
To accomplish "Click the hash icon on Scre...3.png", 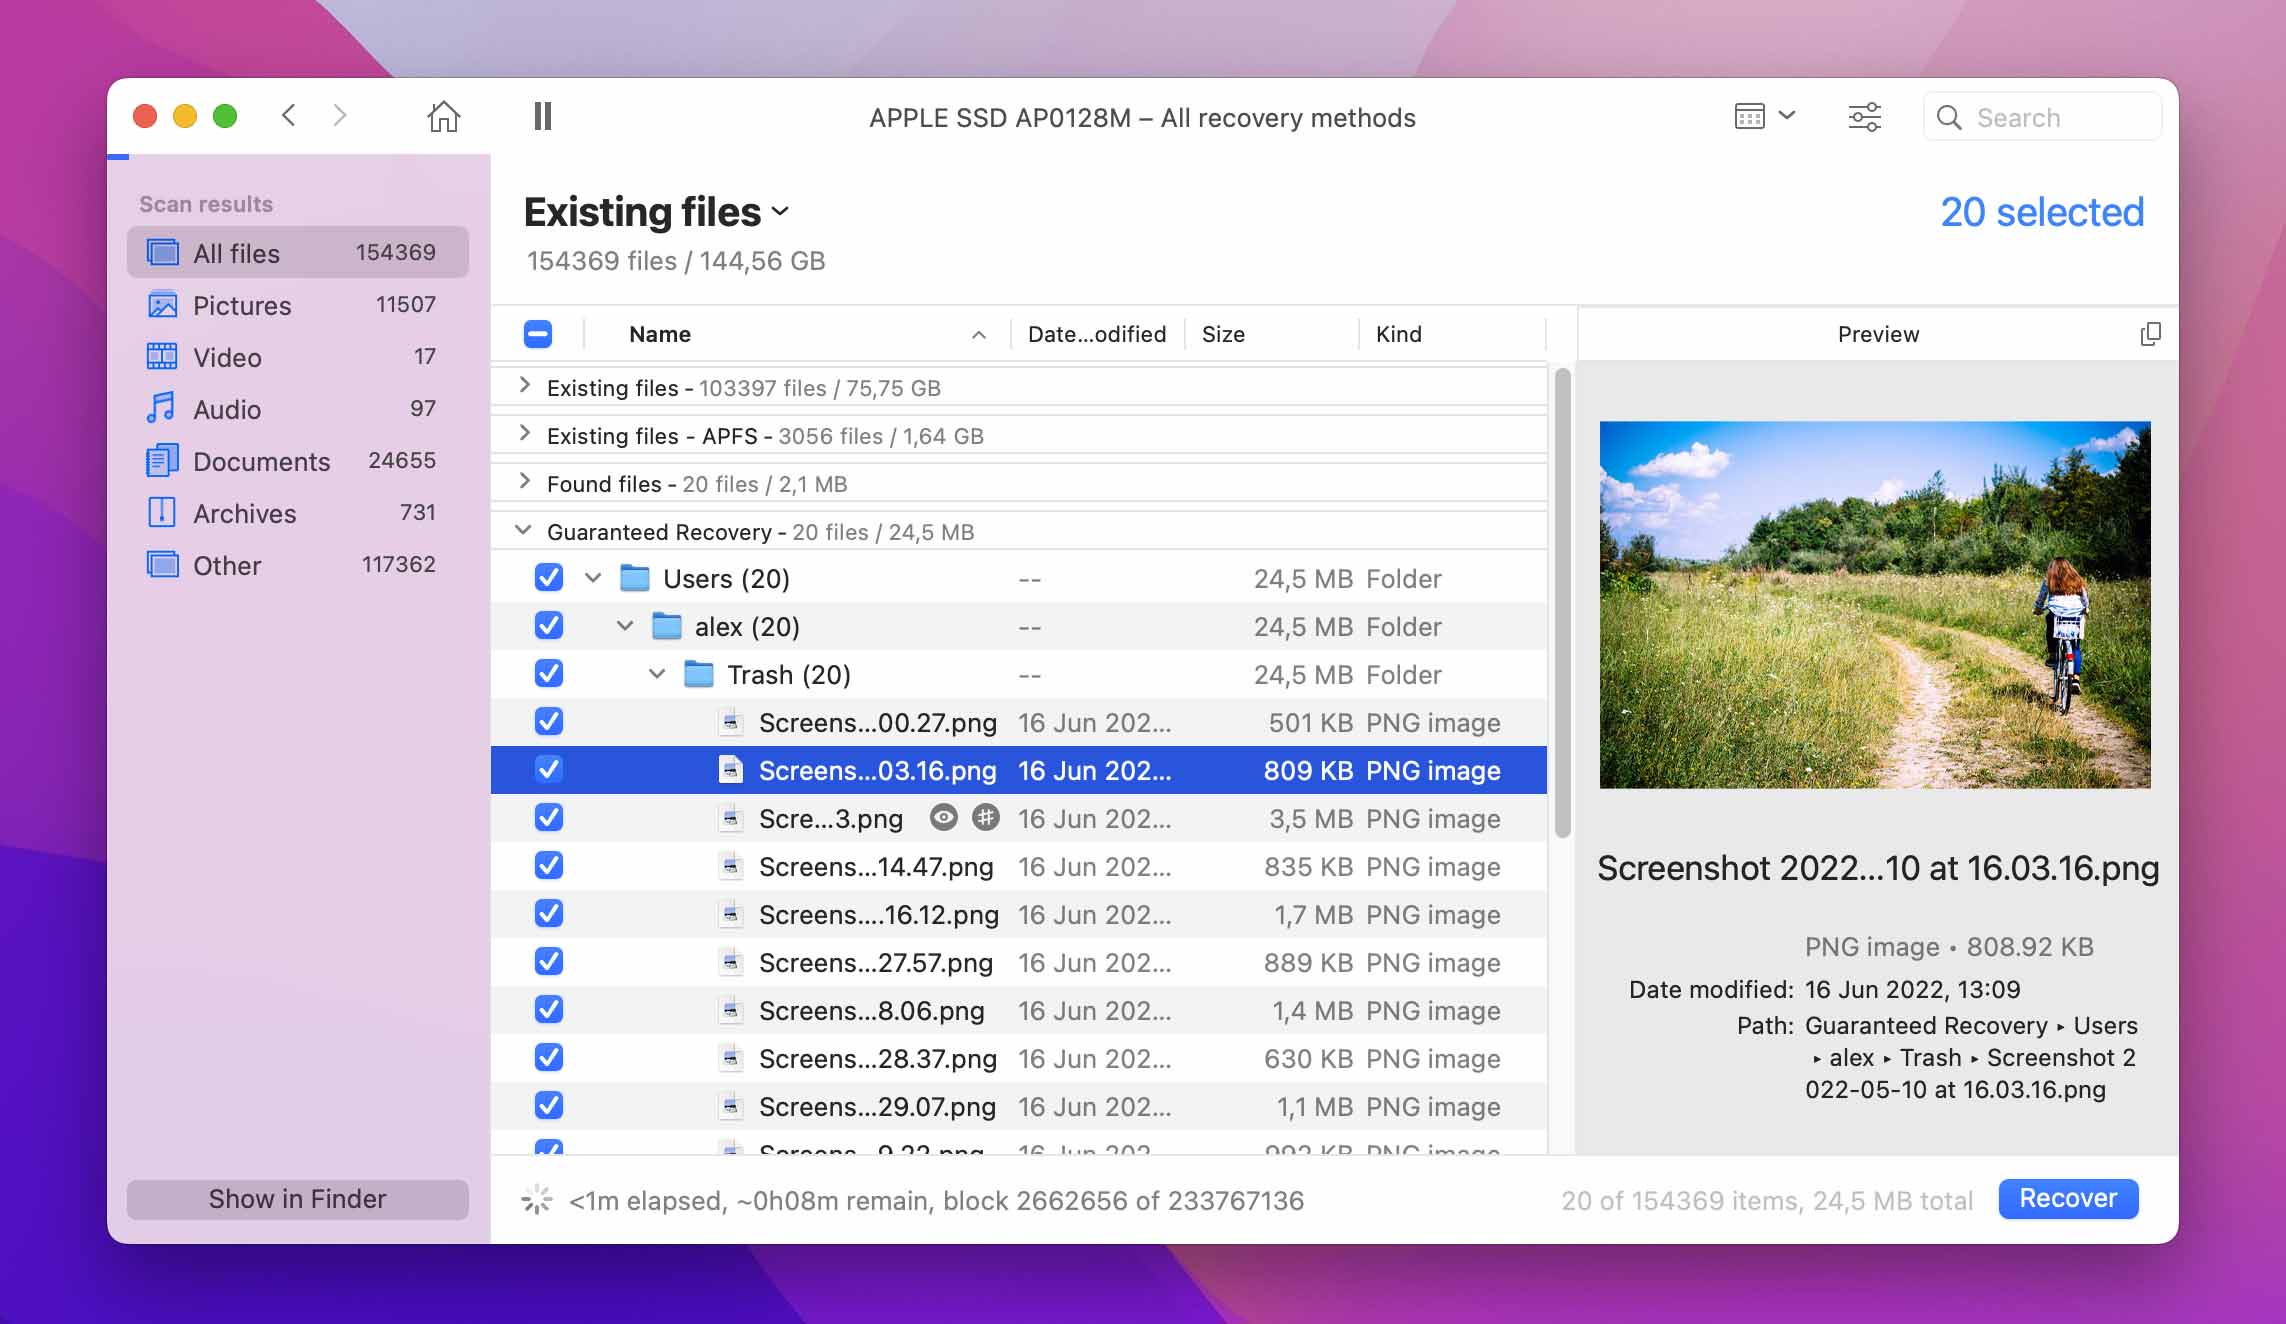I will click(x=986, y=818).
